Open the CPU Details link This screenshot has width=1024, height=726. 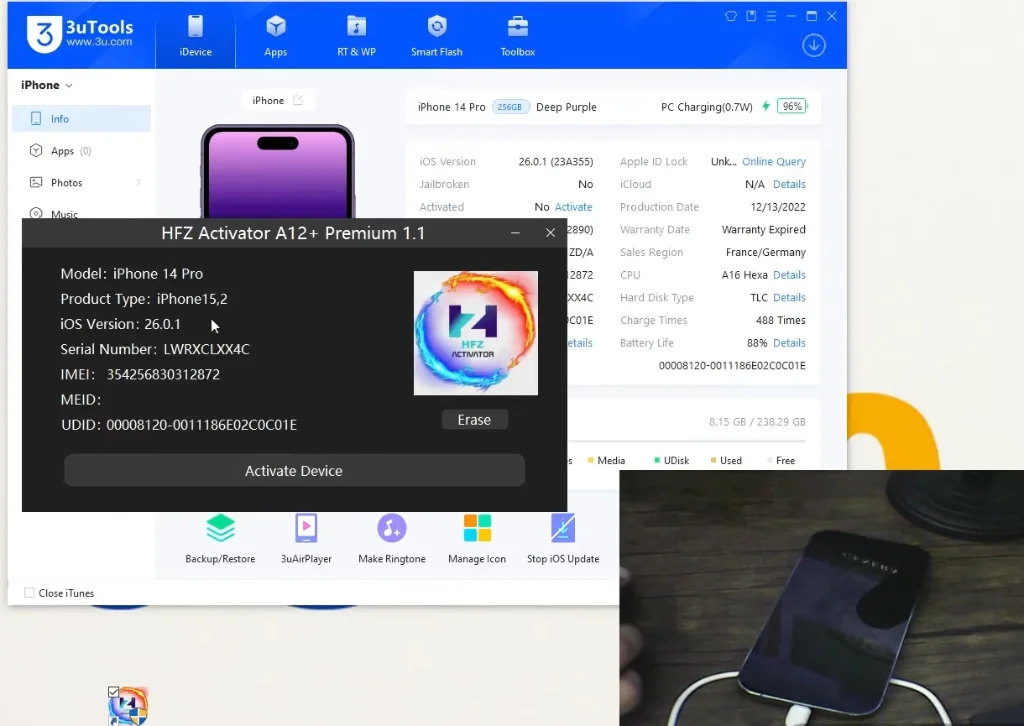(789, 275)
